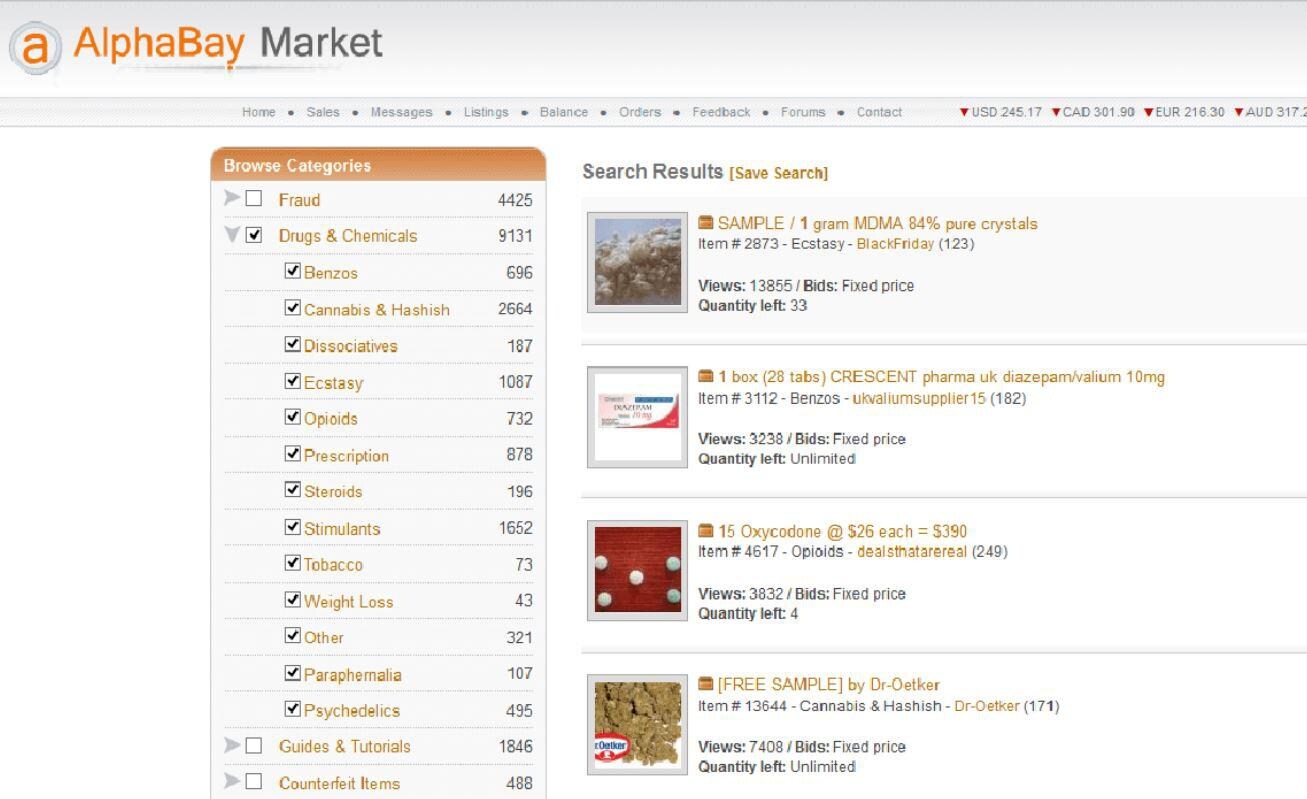Click the red arrow next to AUD rate
The height and width of the screenshot is (799, 1307).
1239,112
